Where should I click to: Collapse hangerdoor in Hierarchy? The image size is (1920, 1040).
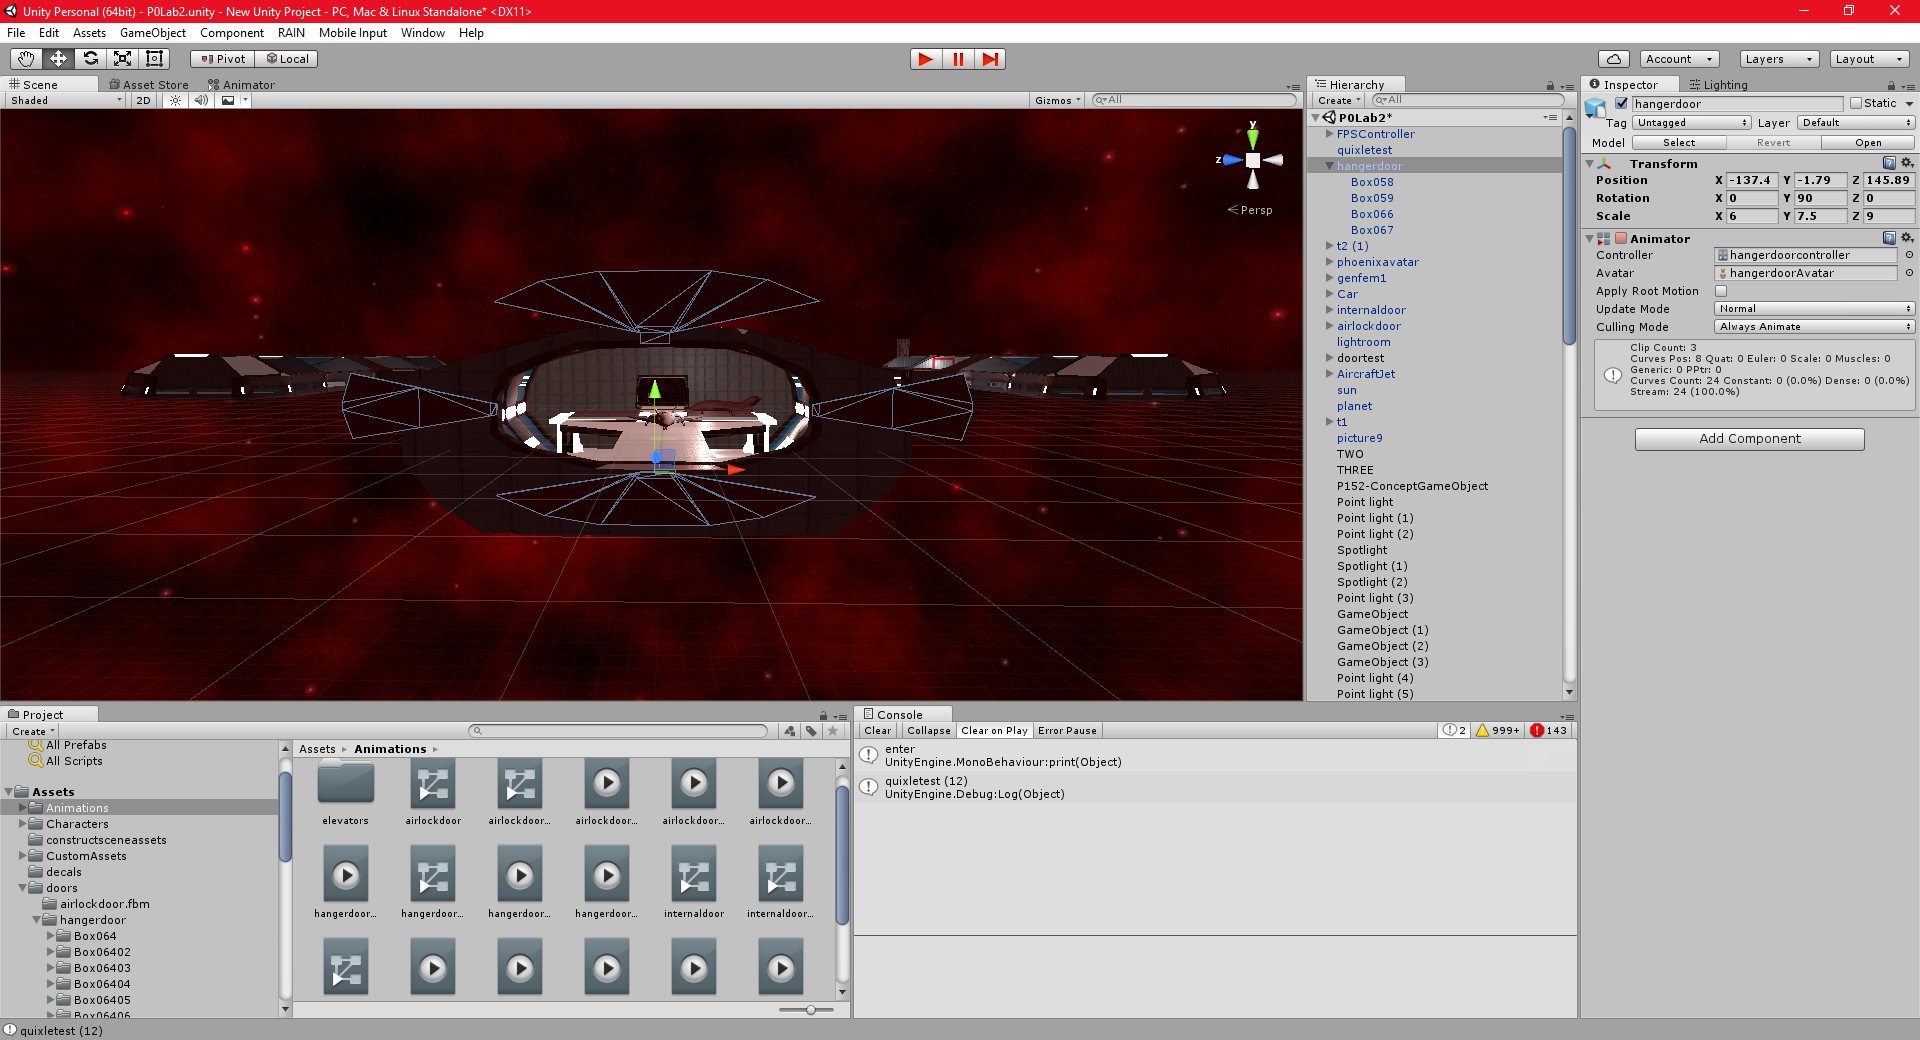tap(1329, 166)
